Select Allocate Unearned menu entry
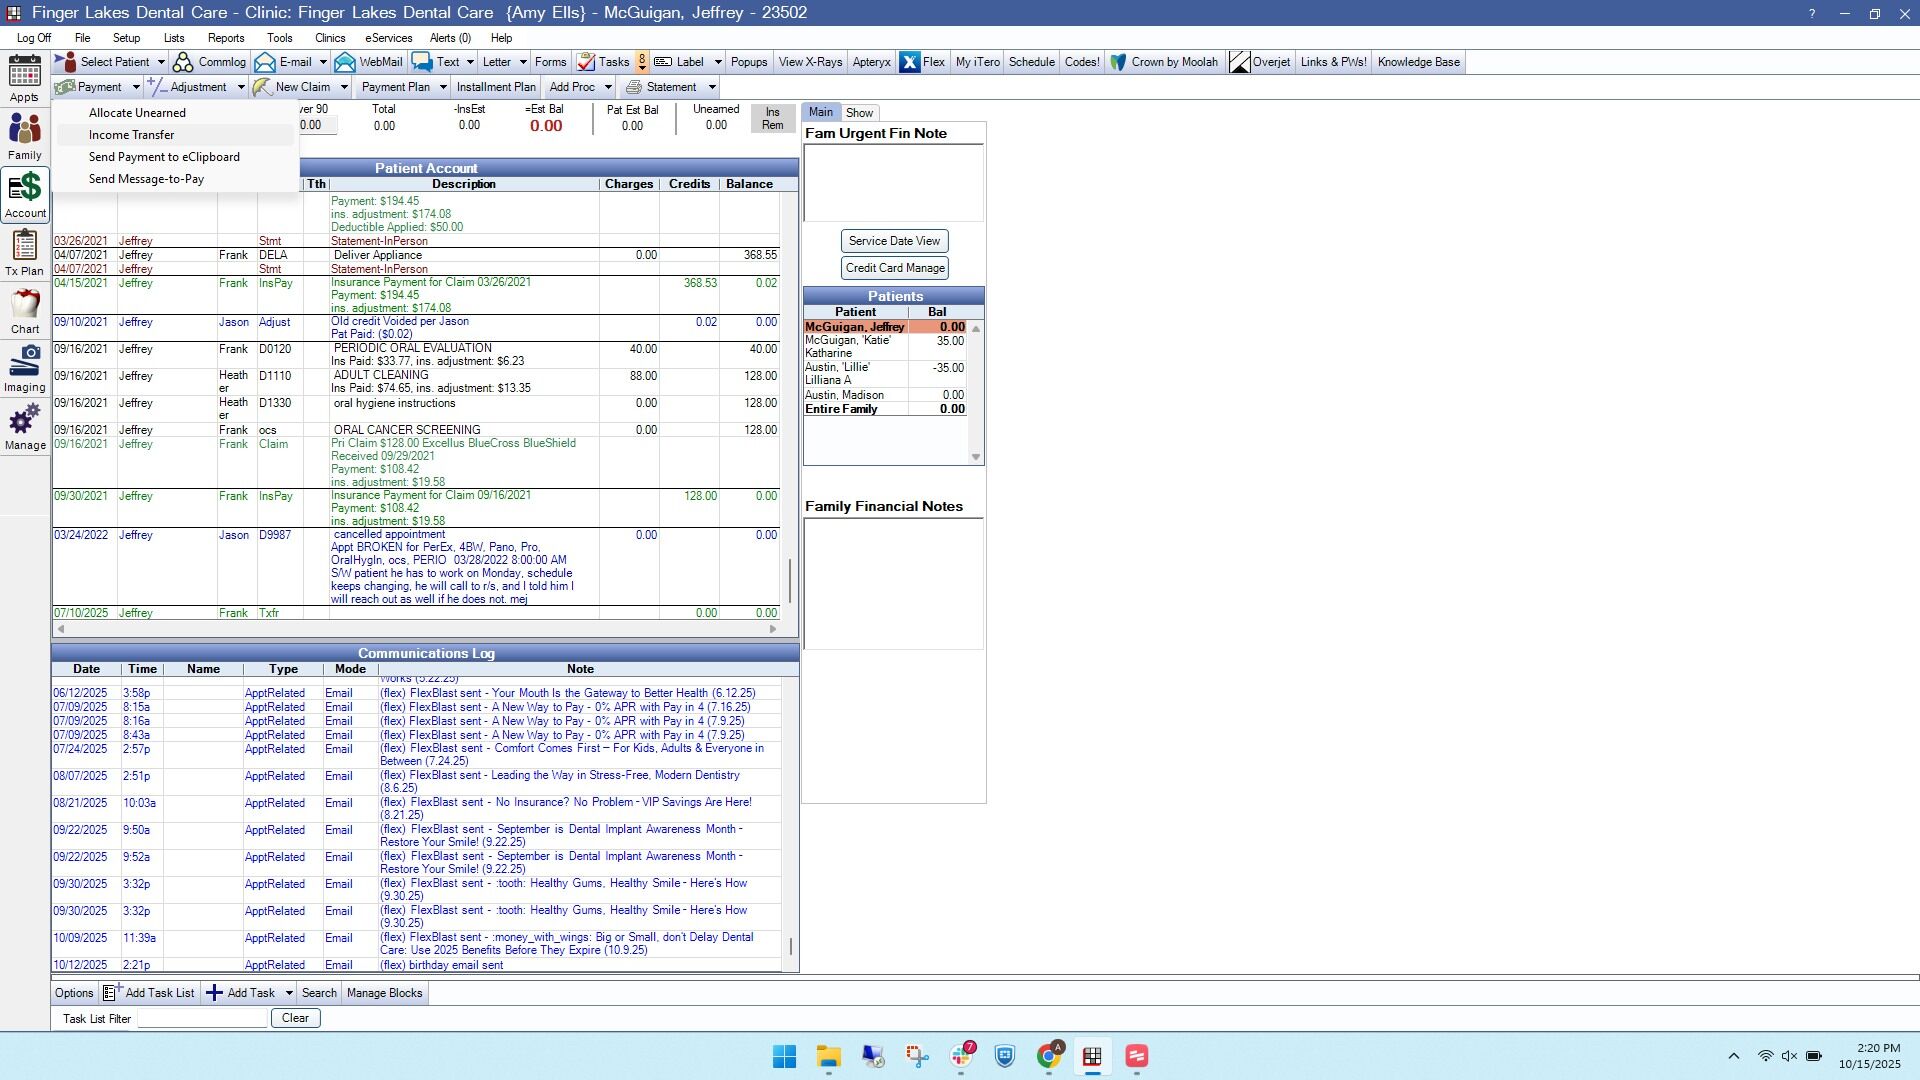1920x1080 pixels. pos(137,113)
